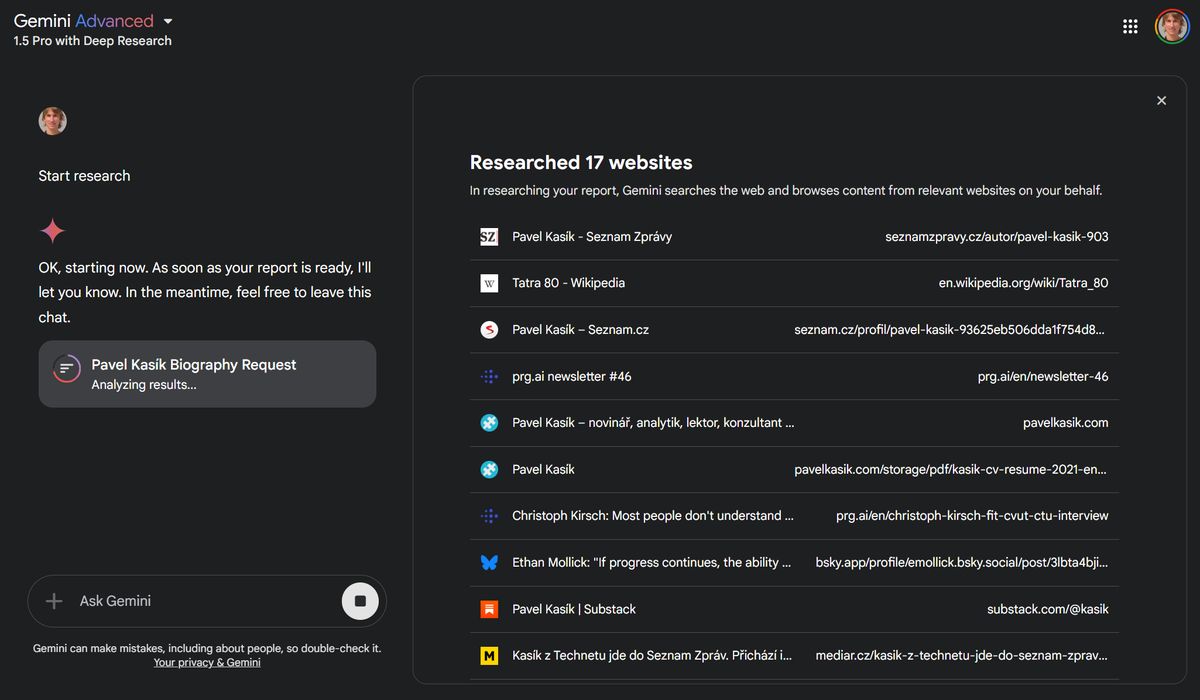Click the user avatar beside the chat message
The width and height of the screenshot is (1200, 700).
click(52, 121)
